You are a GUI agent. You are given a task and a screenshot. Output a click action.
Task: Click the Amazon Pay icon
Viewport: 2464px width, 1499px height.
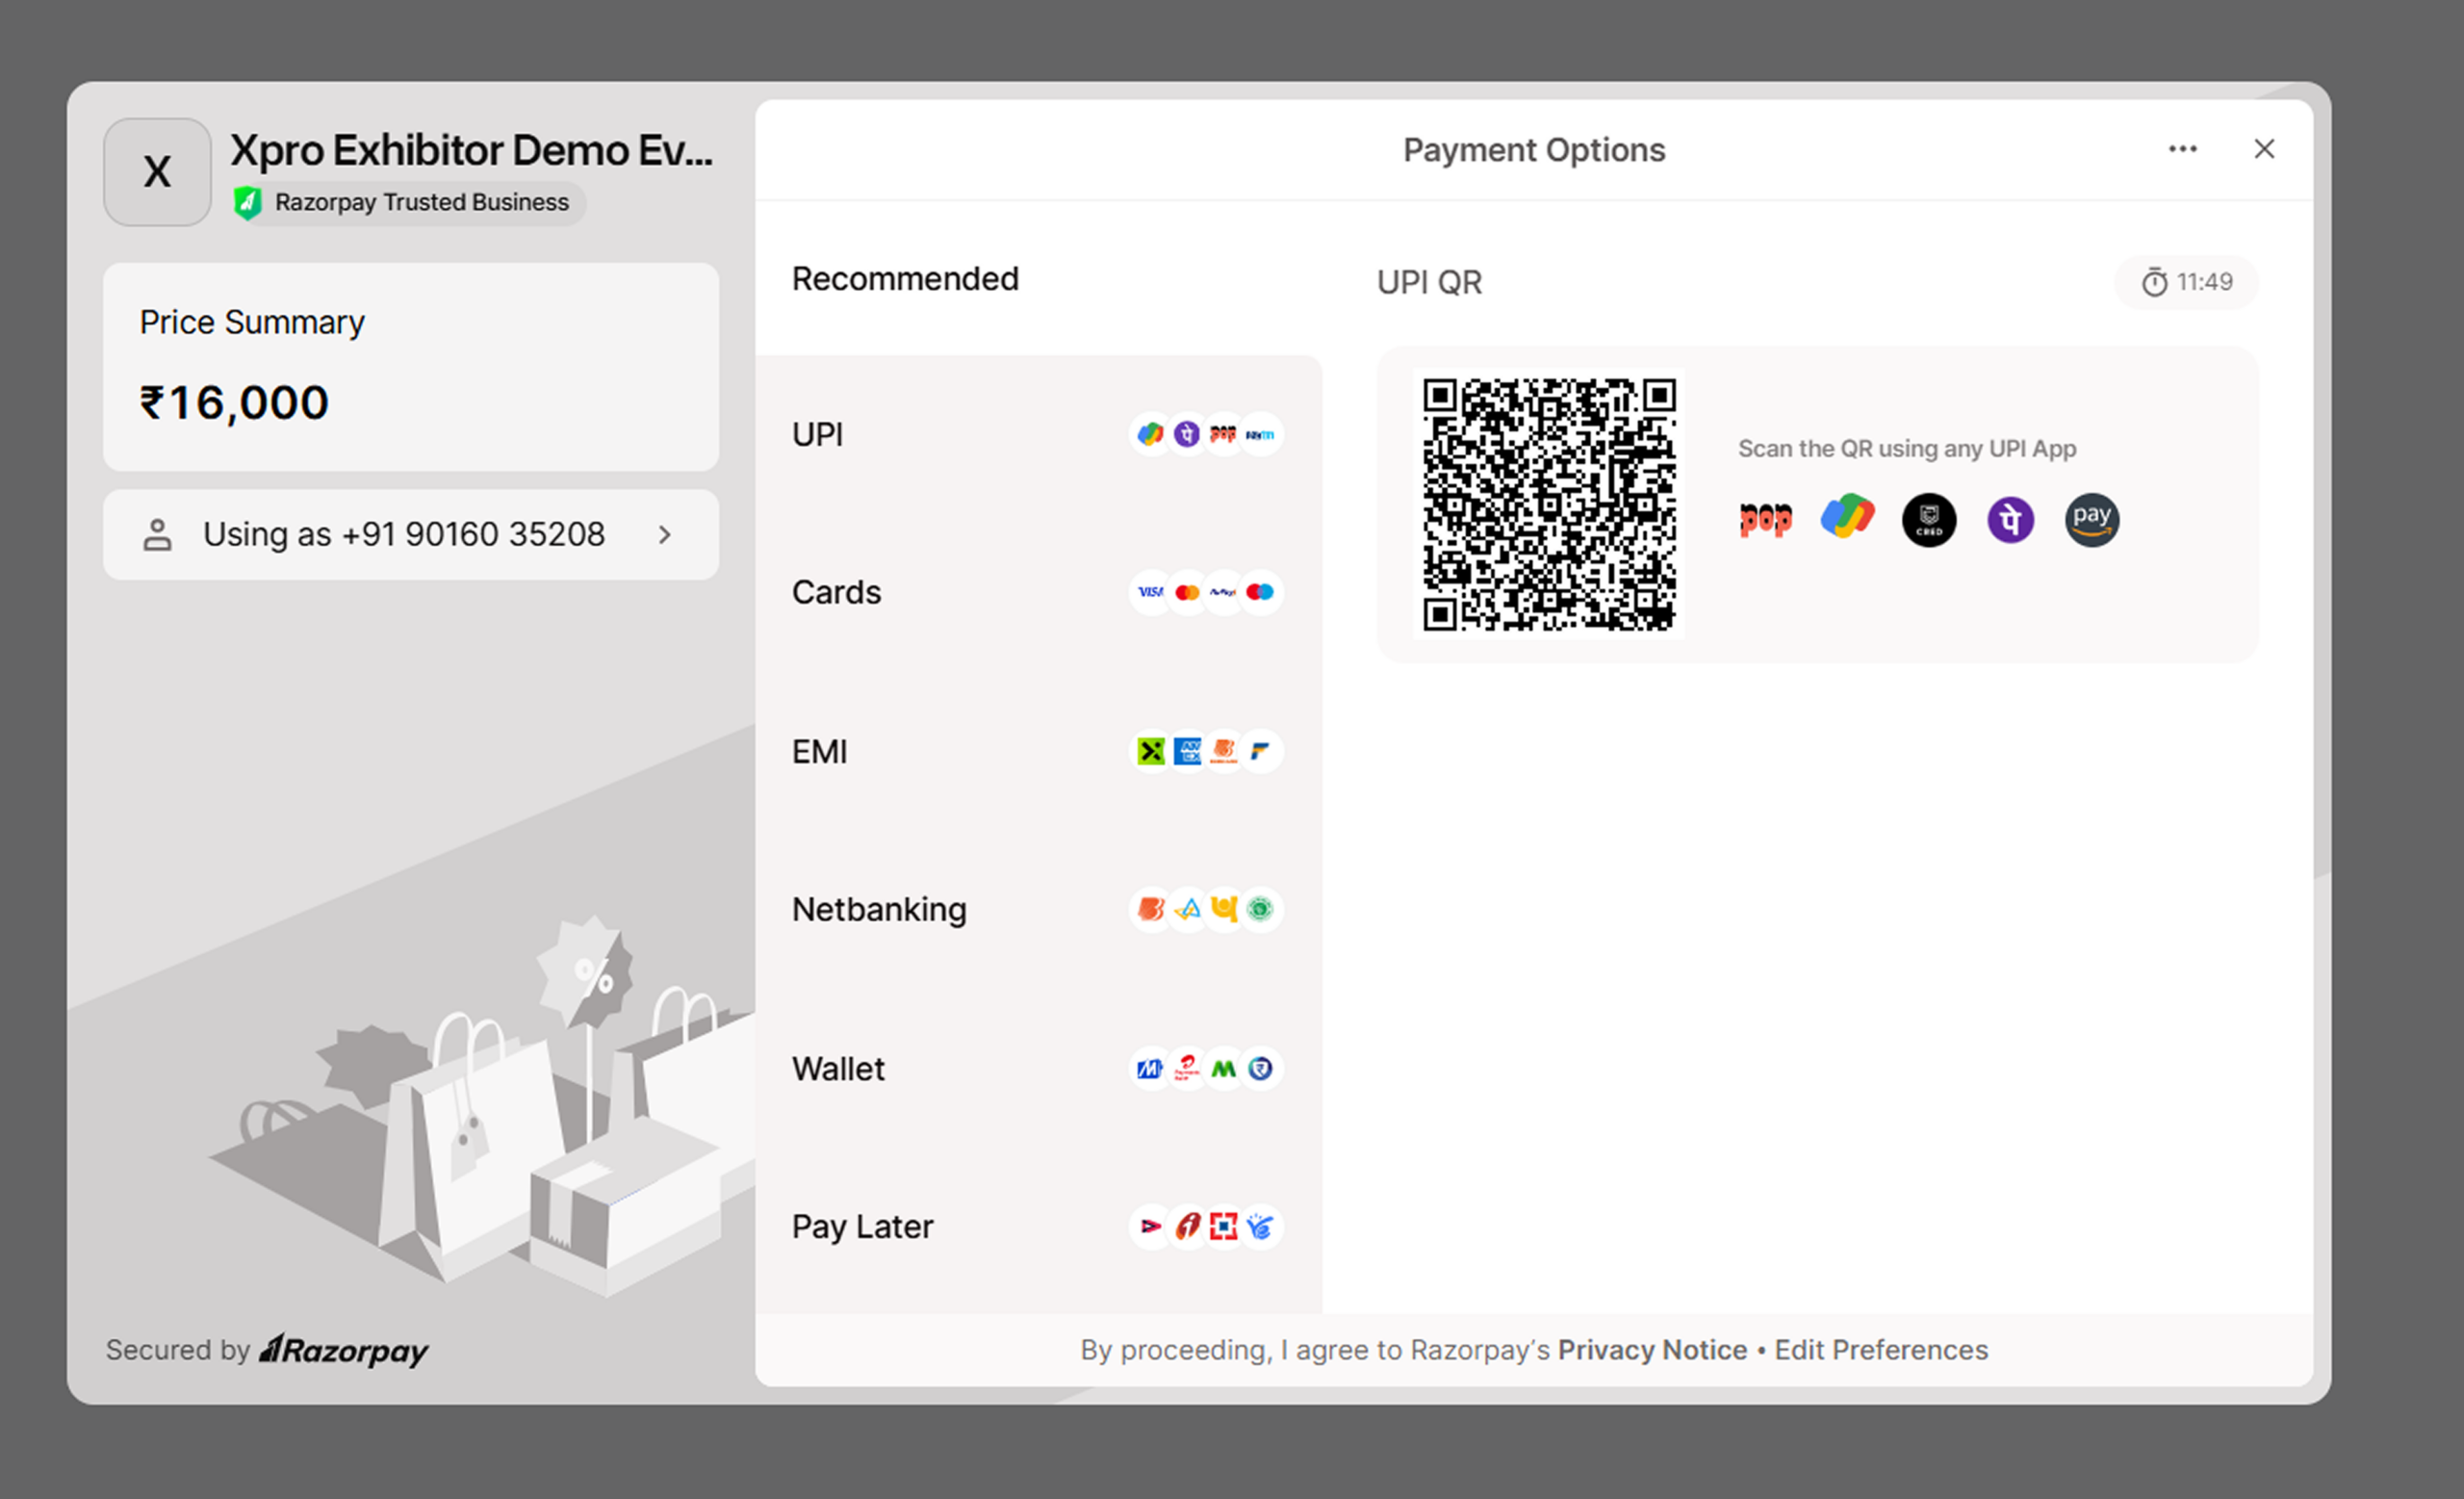point(2091,520)
